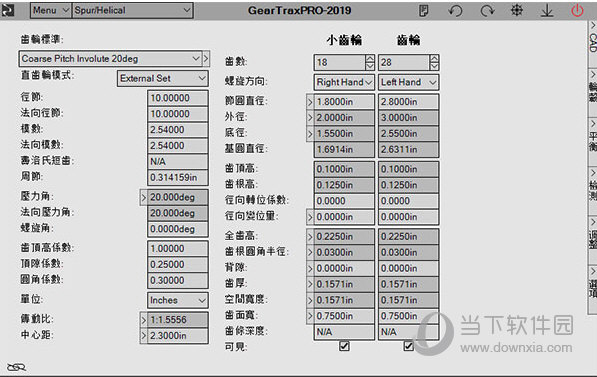597x377 pixels.
Task: Click the 螺旋角 field showing 0.0000deg
Action: (178, 229)
